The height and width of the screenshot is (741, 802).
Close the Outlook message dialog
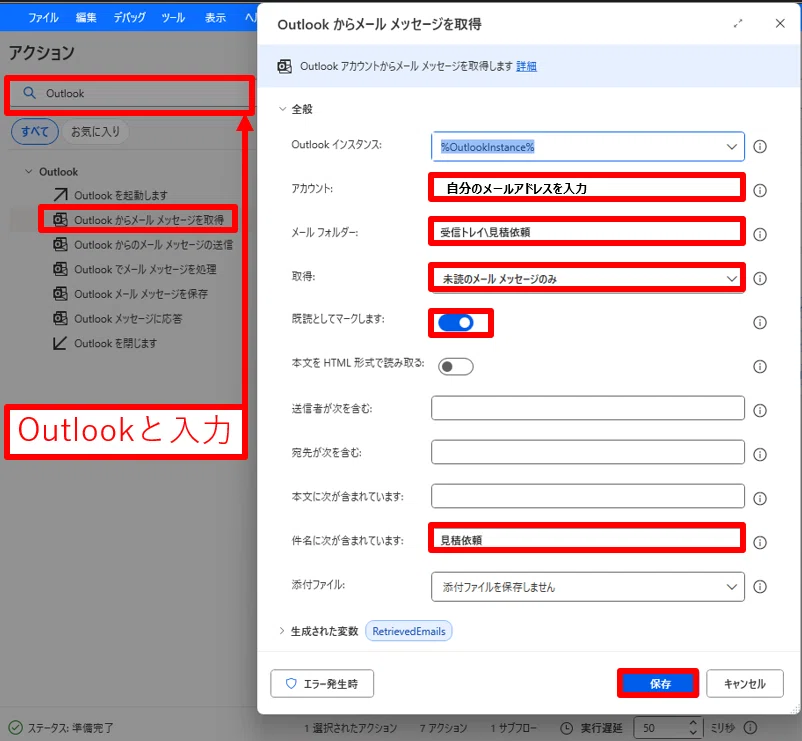click(779, 24)
